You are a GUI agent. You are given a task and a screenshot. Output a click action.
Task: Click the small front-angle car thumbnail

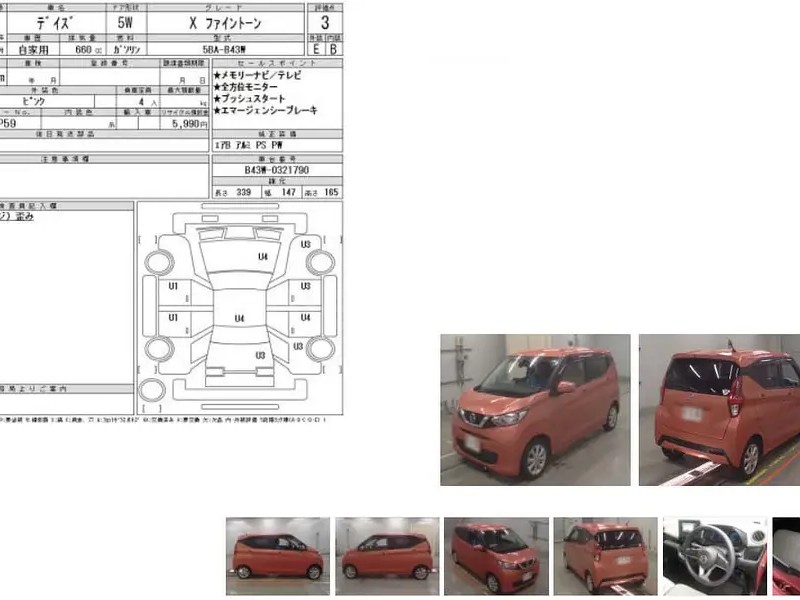coord(496,548)
